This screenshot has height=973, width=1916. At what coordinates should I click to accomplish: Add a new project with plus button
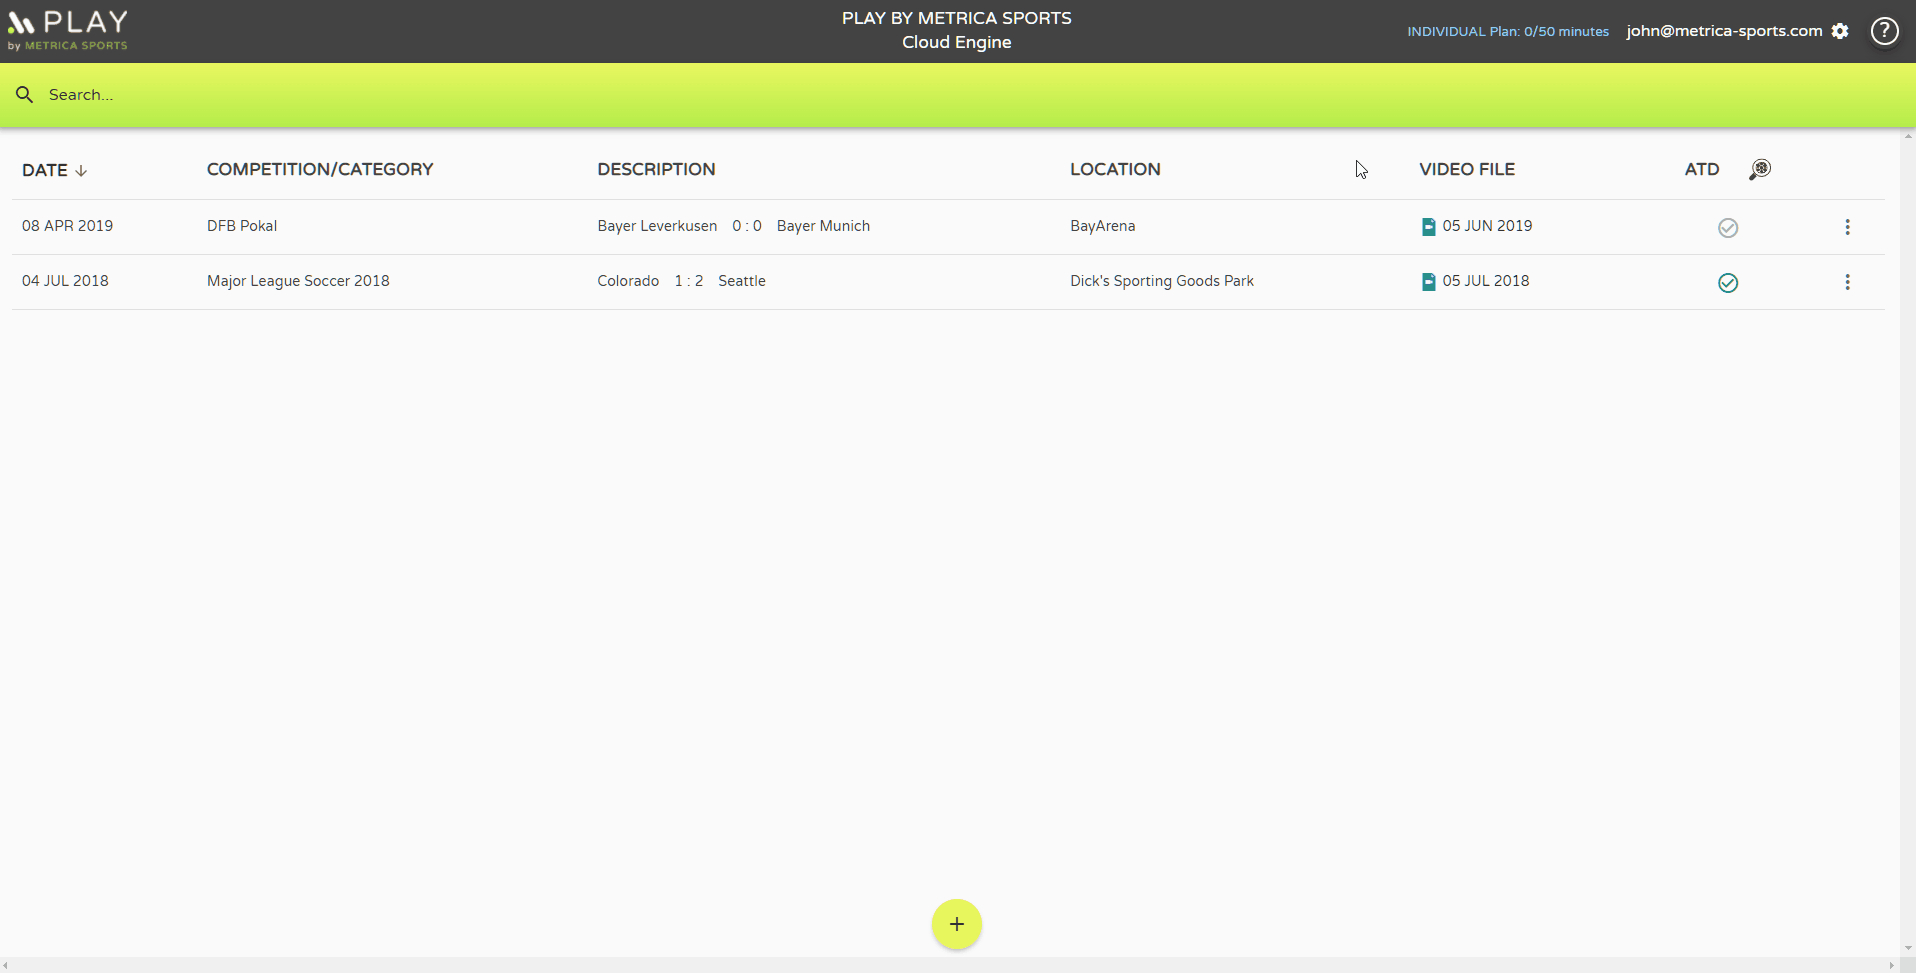coord(957,924)
